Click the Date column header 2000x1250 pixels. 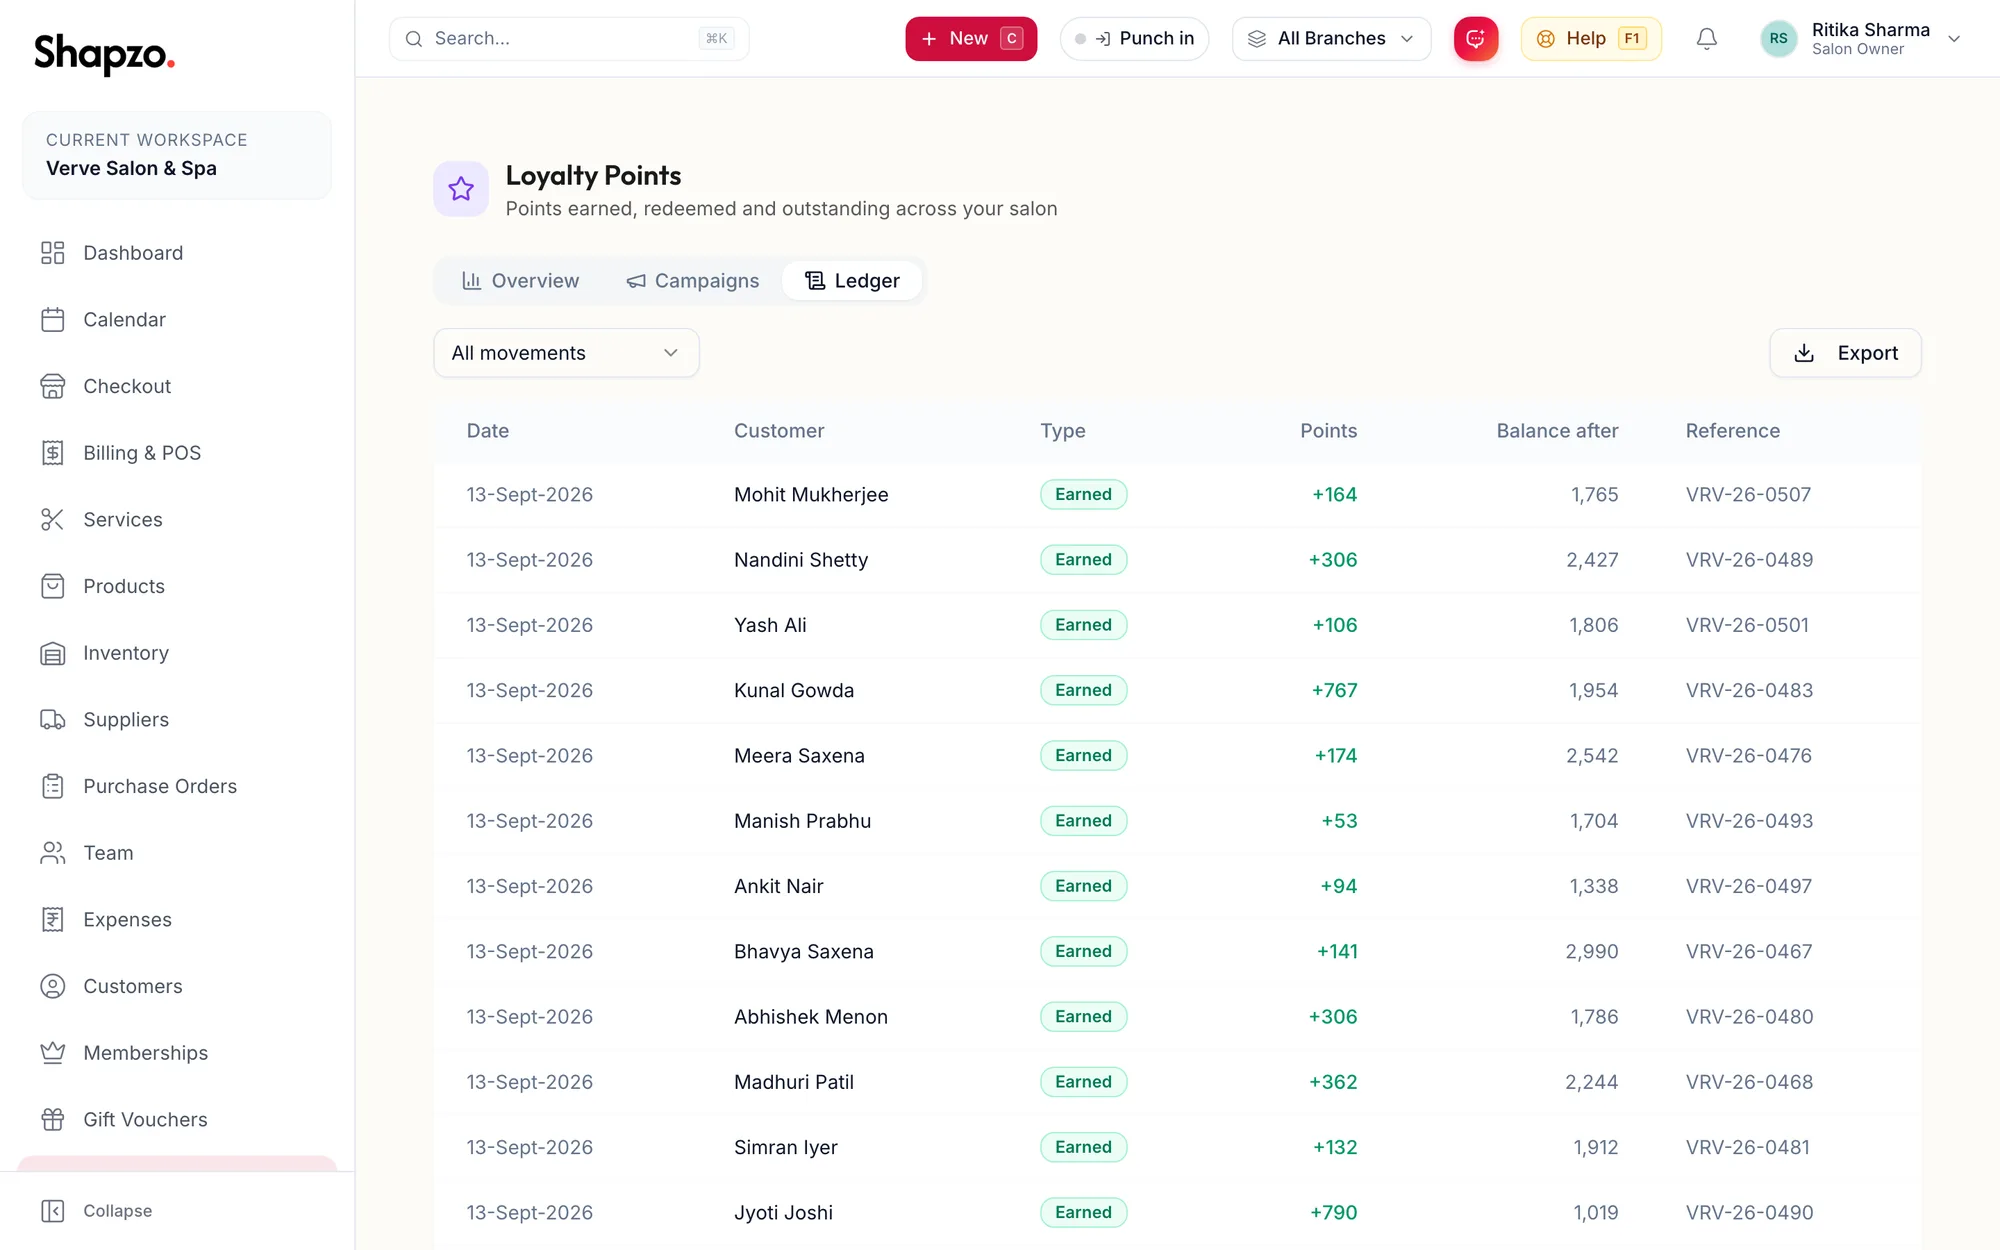(488, 431)
